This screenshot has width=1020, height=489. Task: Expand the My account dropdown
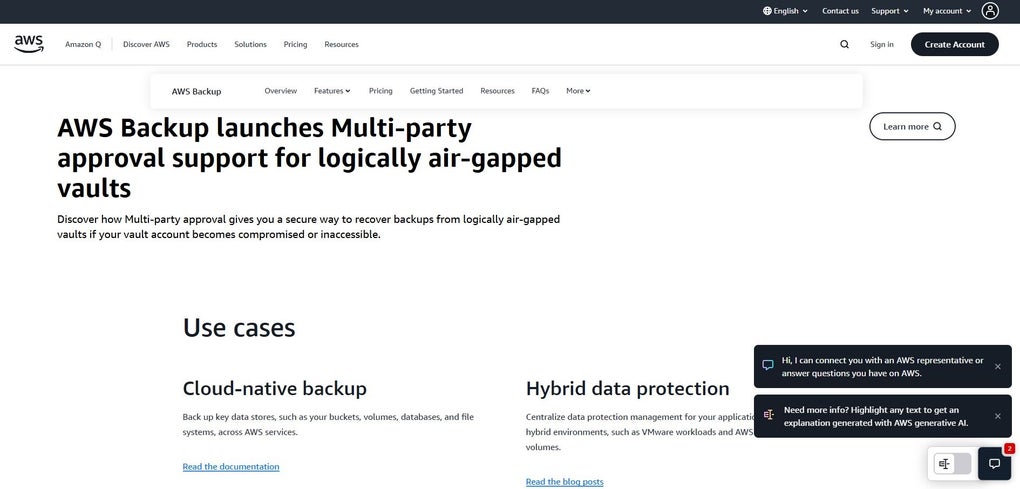(x=947, y=11)
